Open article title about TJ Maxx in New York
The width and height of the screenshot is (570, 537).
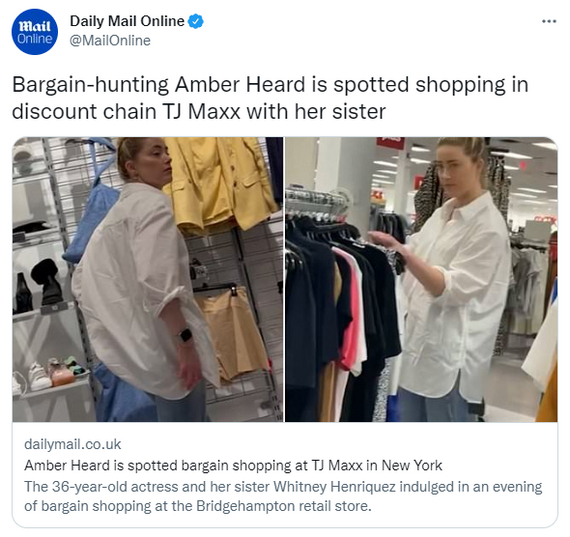pos(233,465)
